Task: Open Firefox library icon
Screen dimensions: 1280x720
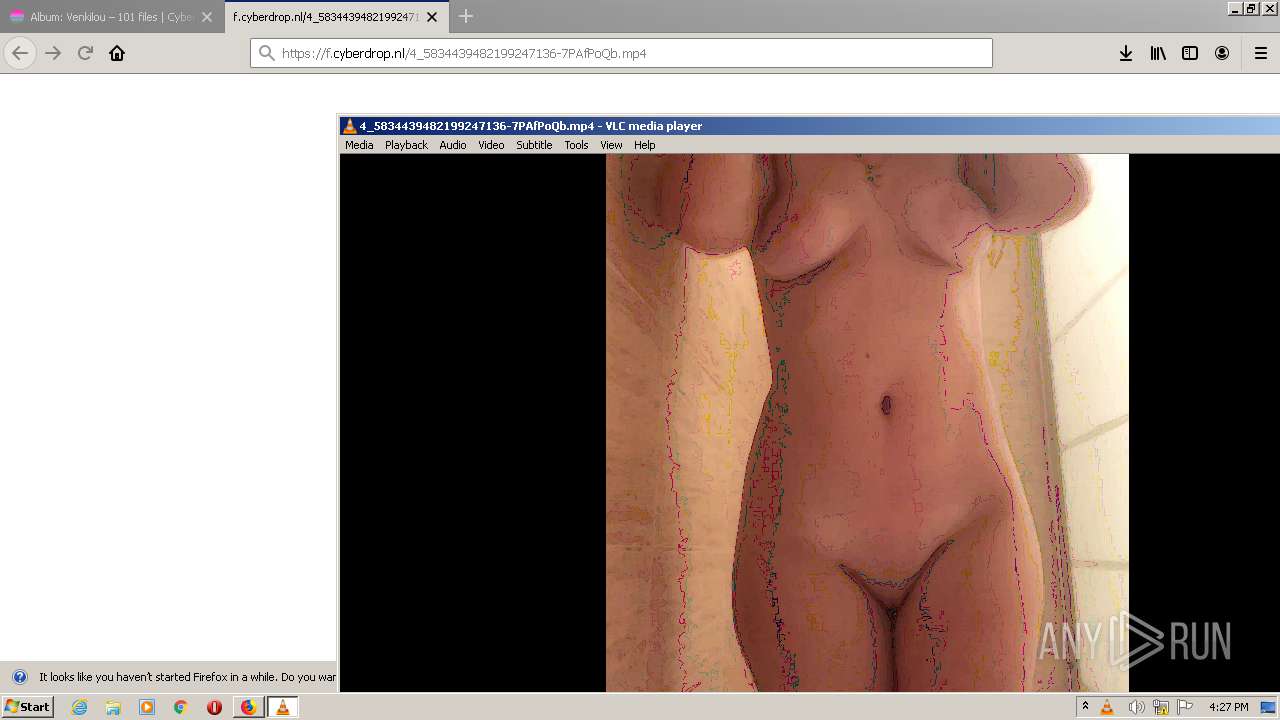Action: [1158, 53]
